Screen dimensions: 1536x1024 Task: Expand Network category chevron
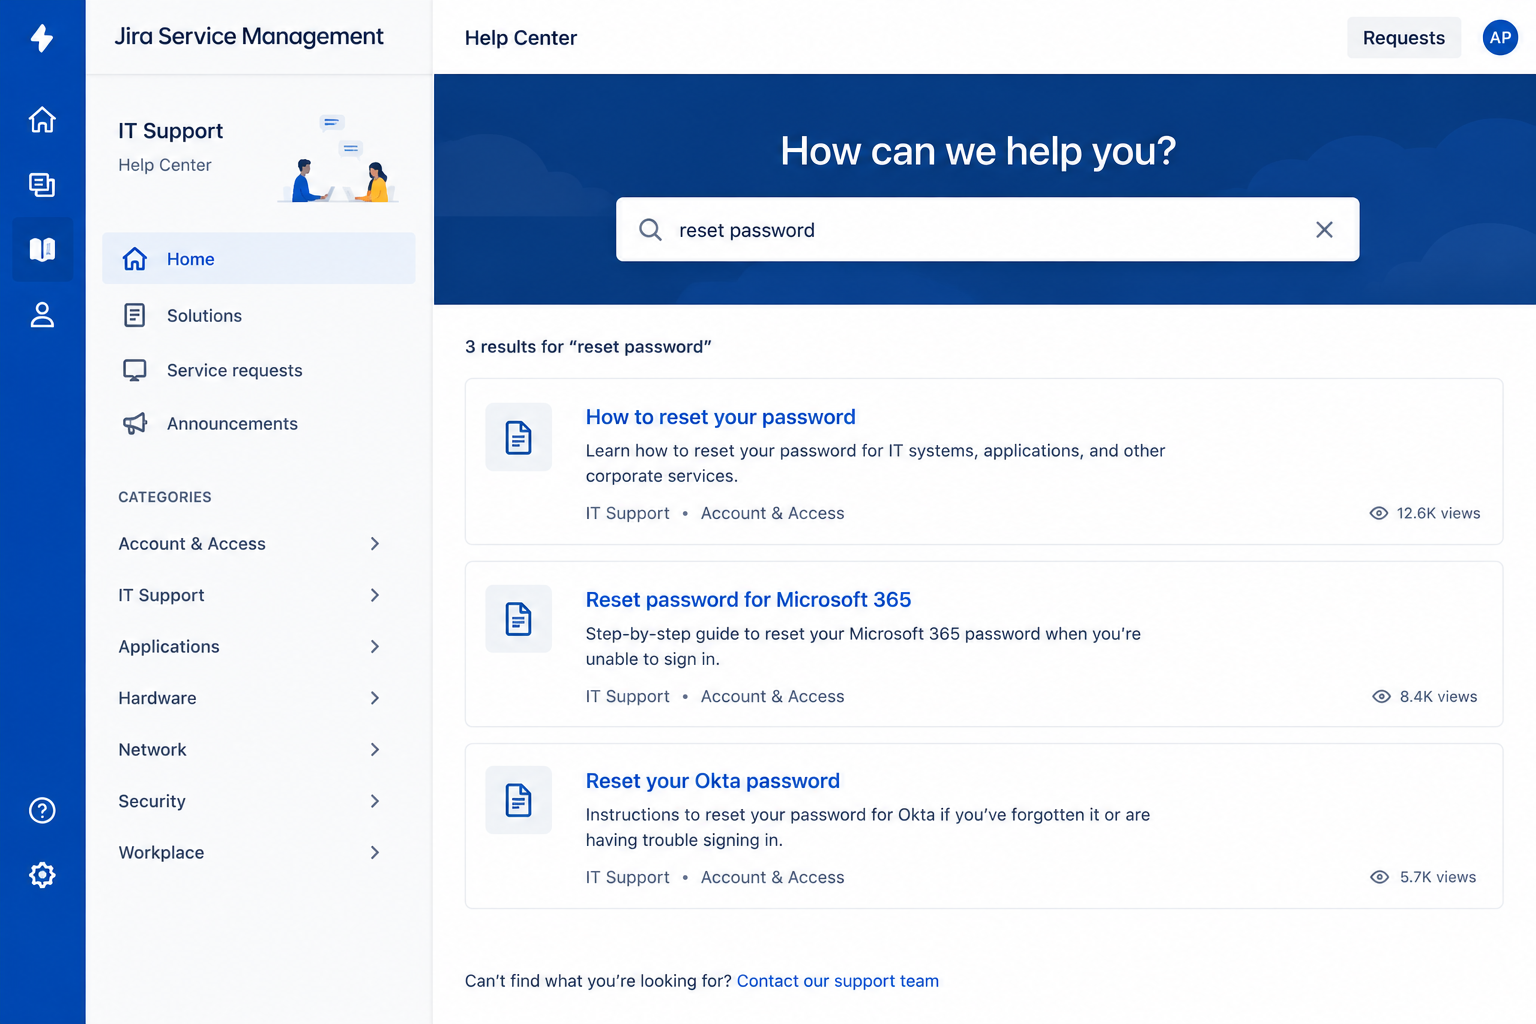(x=375, y=750)
